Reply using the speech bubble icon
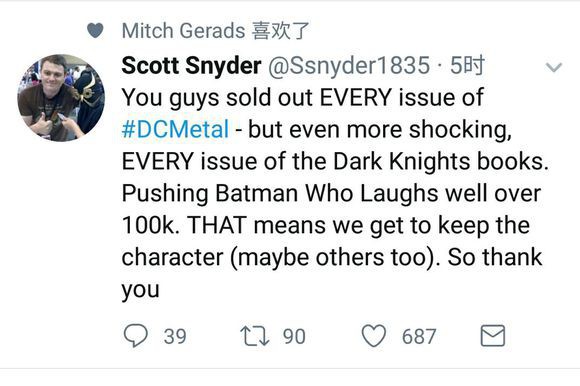This screenshot has height=386, width=580. click(x=135, y=335)
